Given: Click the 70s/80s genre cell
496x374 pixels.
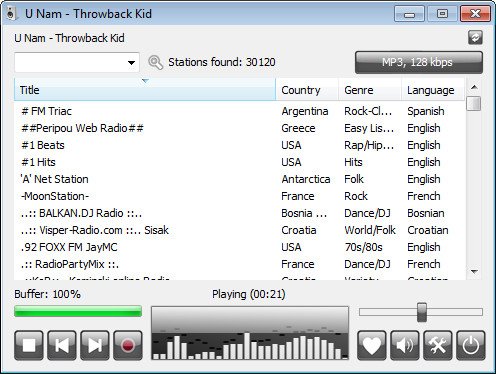Looking at the screenshot, I should click(x=363, y=247).
